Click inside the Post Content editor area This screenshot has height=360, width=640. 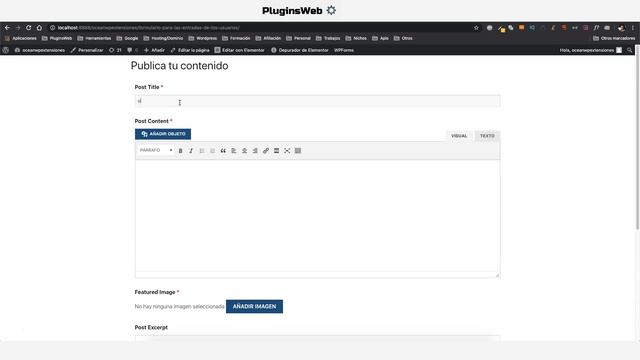(x=317, y=215)
